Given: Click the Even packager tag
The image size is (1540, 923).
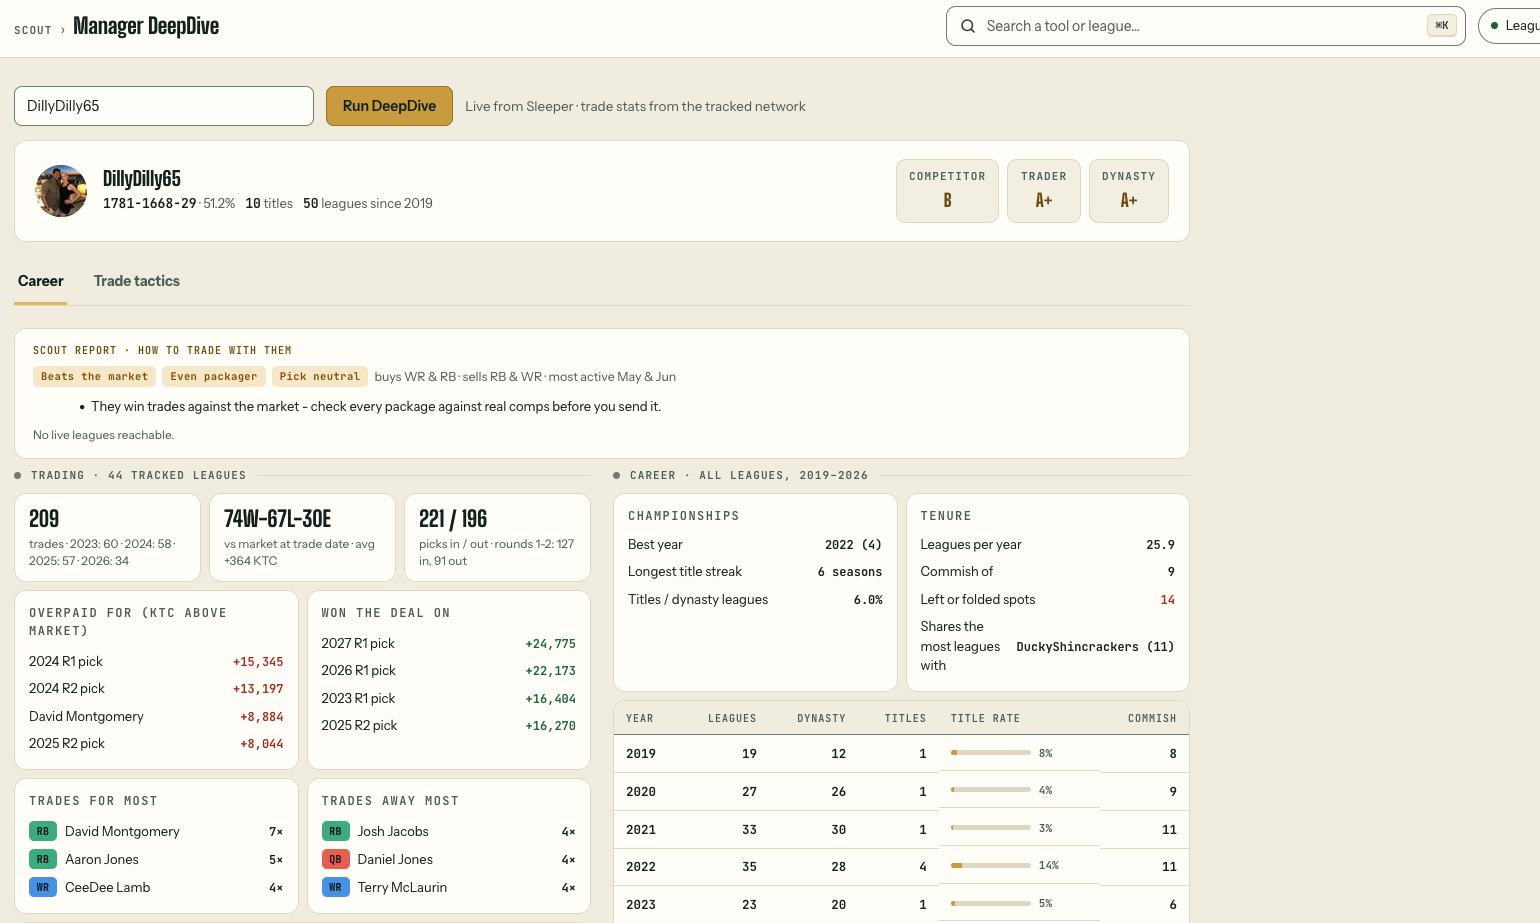Looking at the screenshot, I should (x=214, y=377).
